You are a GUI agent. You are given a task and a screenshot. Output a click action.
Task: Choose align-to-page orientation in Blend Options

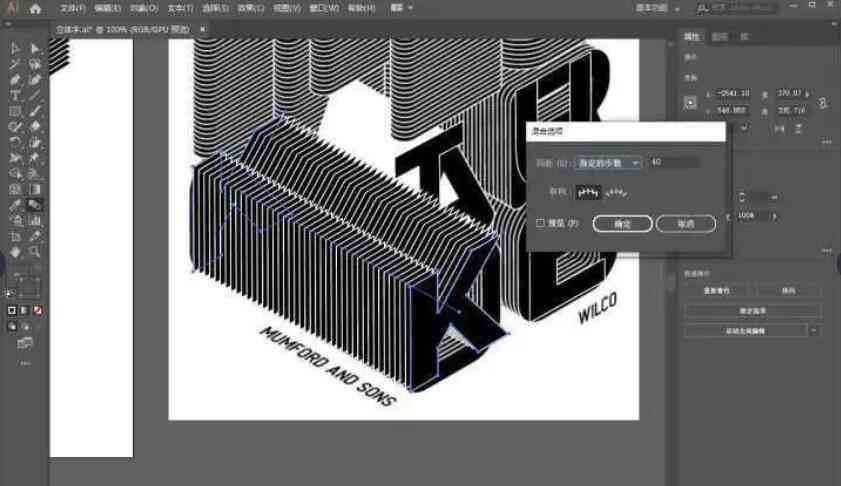588,192
